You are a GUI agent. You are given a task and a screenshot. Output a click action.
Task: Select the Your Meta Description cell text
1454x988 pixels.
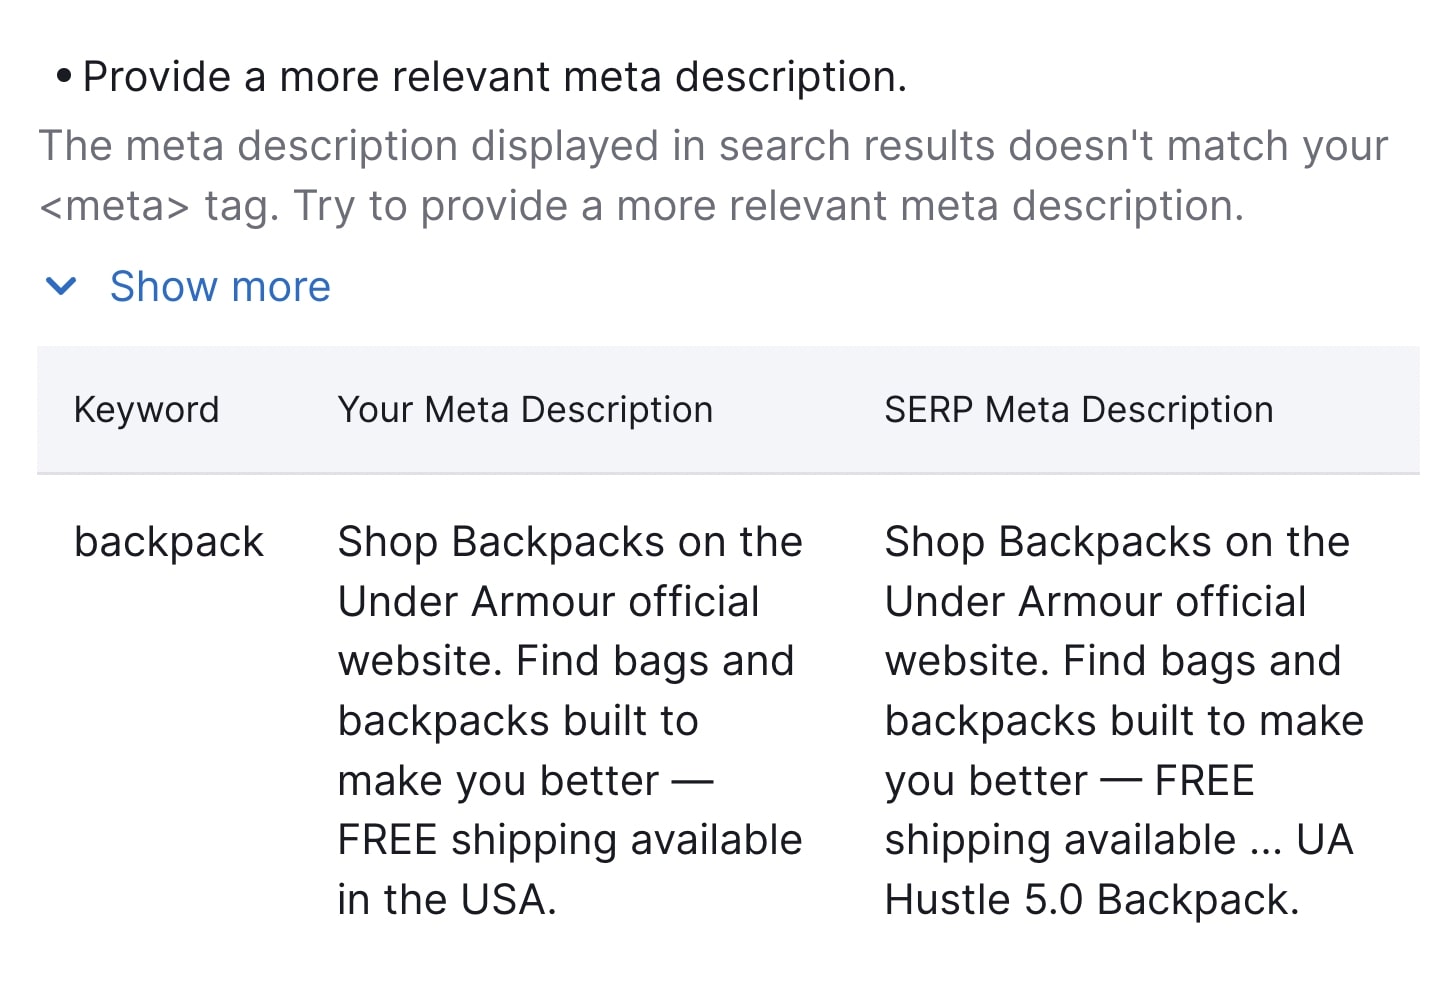[569, 720]
